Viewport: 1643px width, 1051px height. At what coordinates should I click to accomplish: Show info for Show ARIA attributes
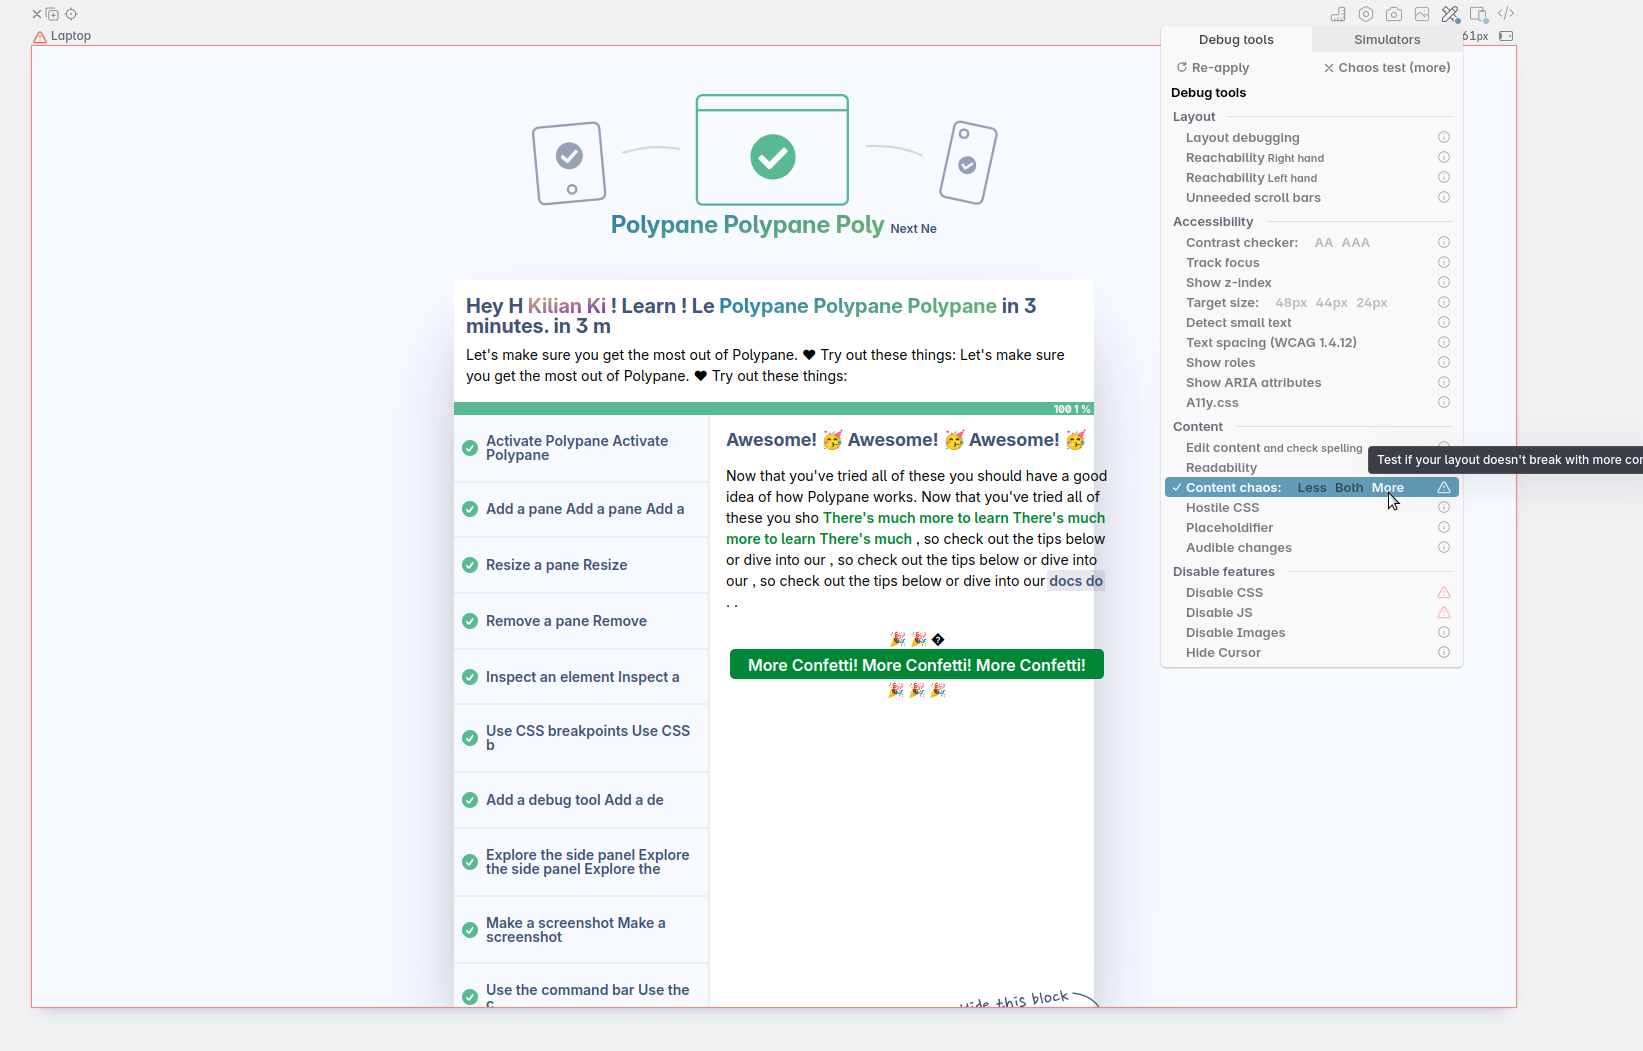[x=1444, y=382]
